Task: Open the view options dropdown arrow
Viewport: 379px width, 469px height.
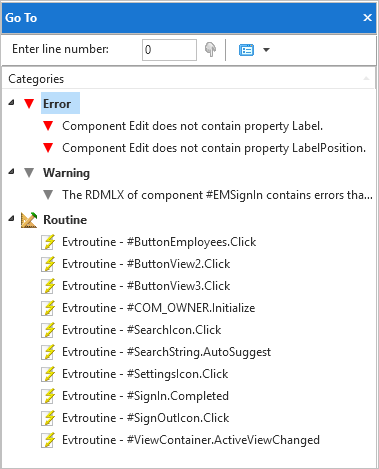Action: 266,50
